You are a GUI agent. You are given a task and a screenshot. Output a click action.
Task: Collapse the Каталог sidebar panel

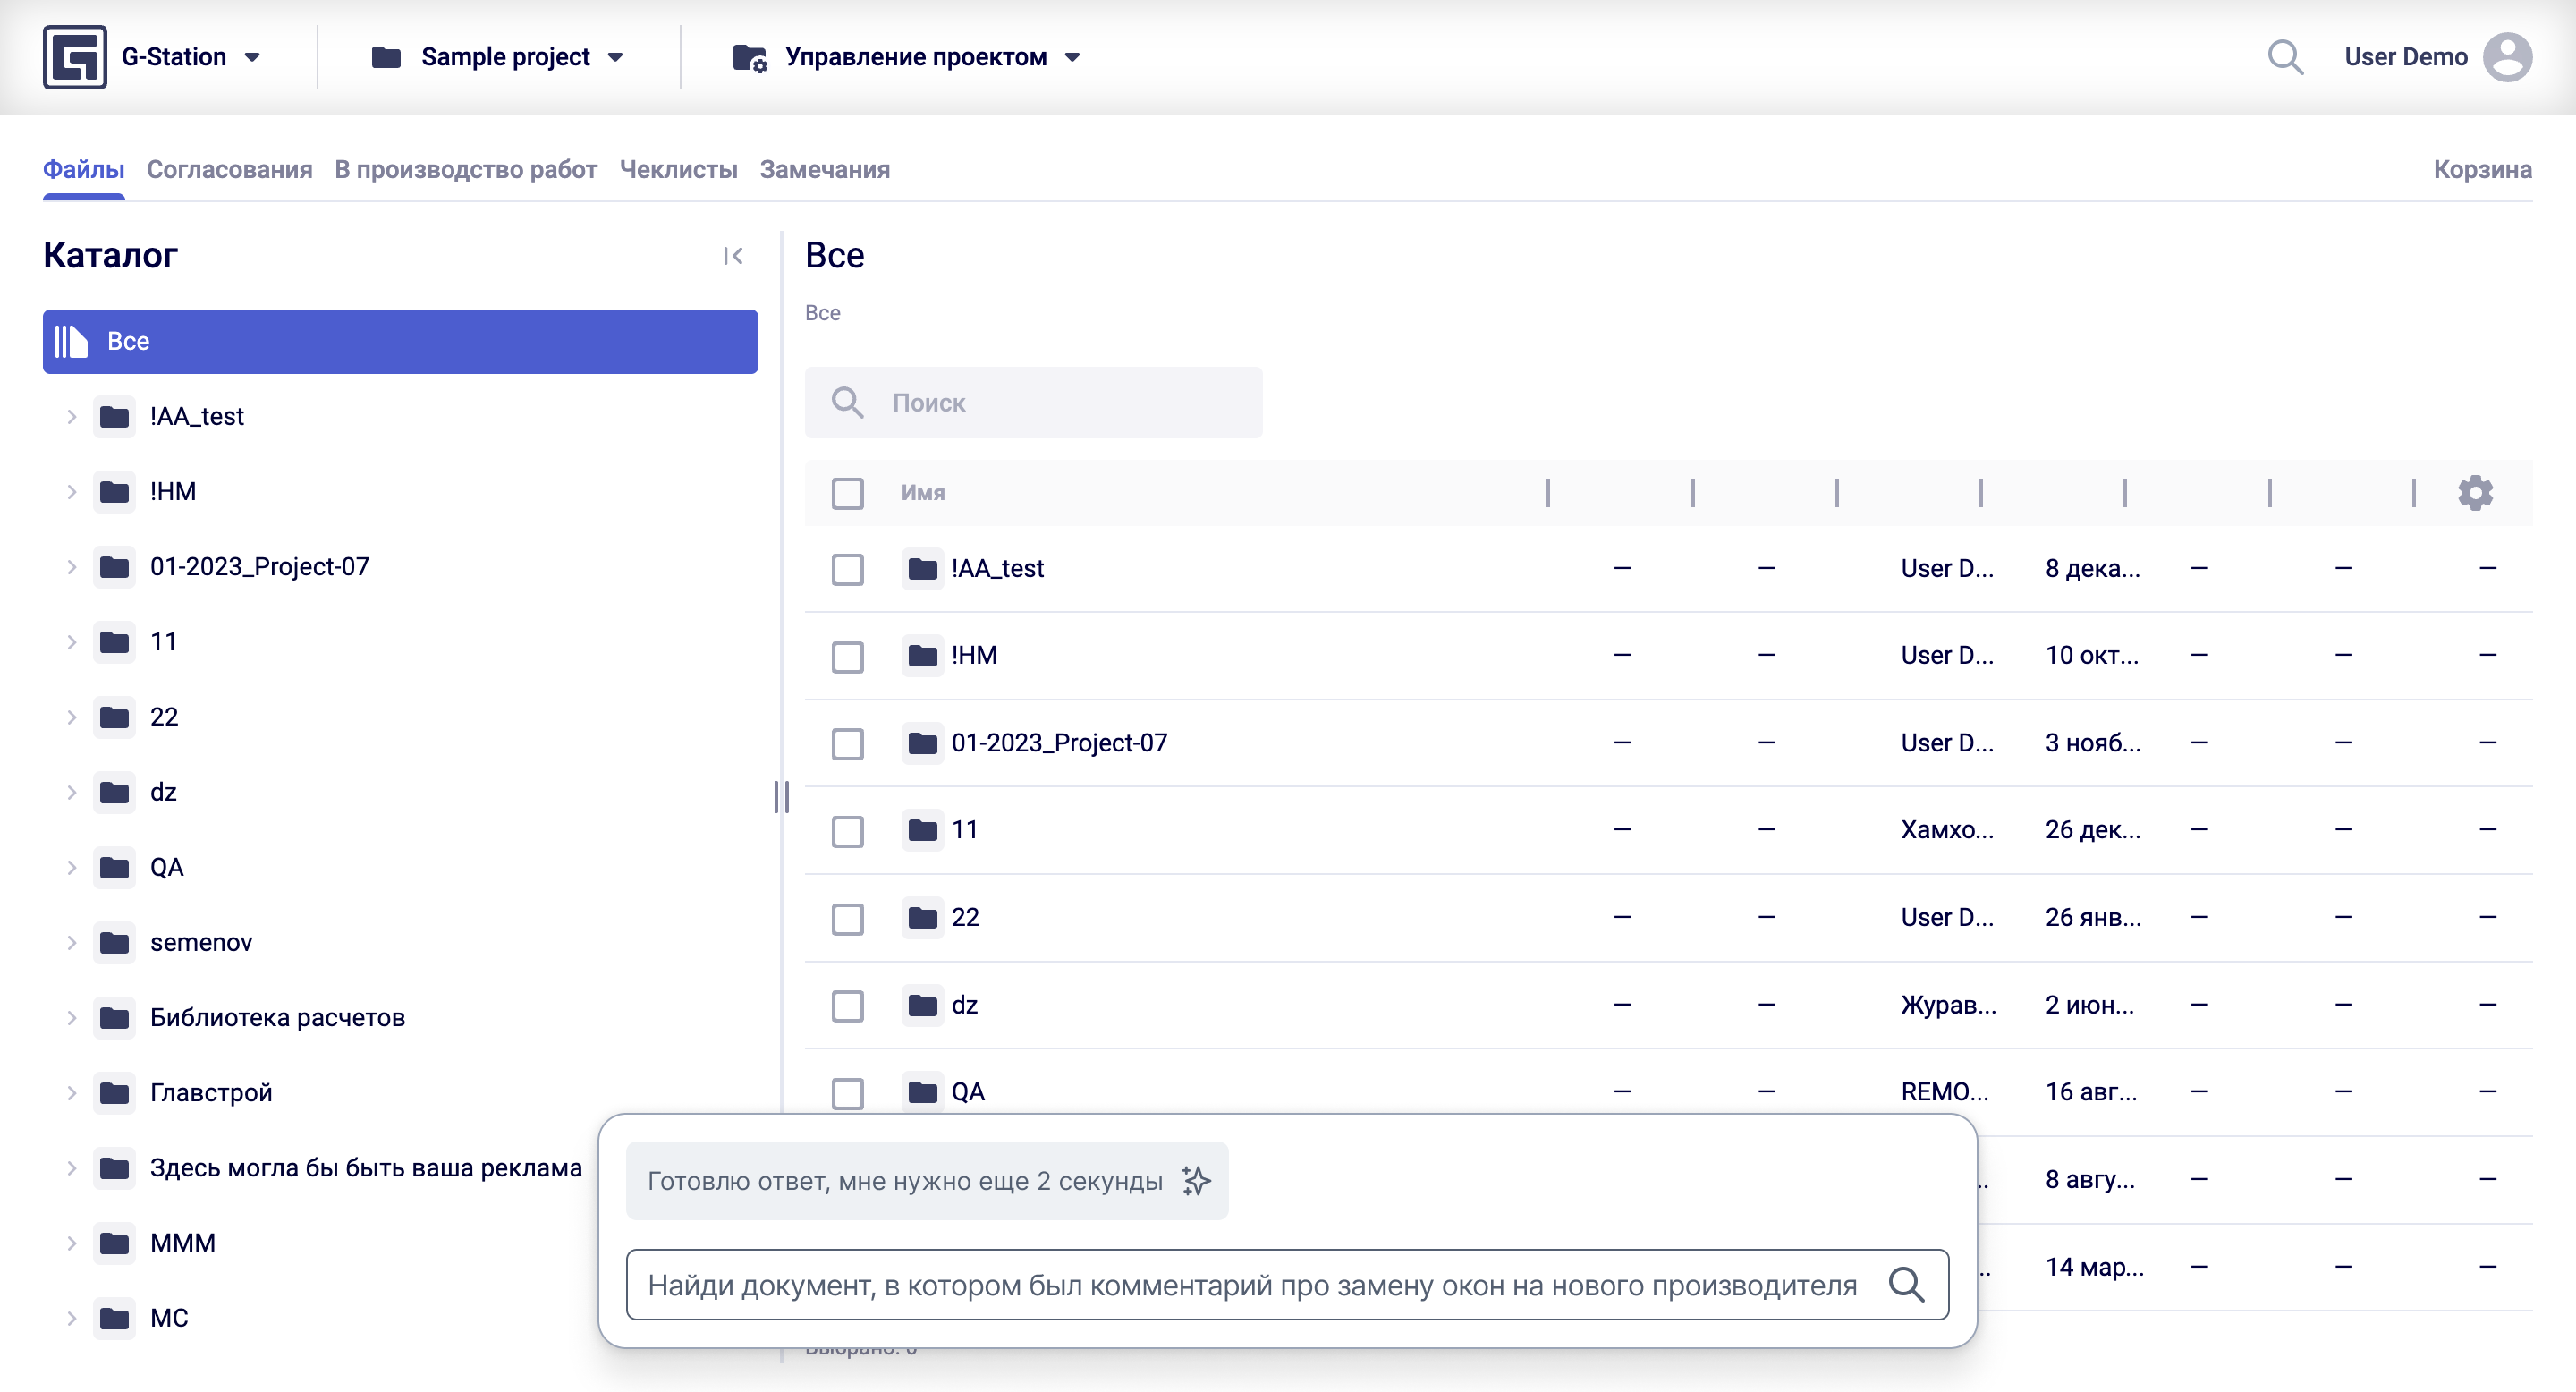click(733, 256)
